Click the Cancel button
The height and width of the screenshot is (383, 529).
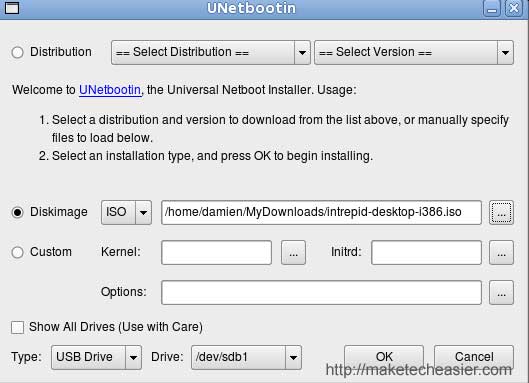click(474, 356)
